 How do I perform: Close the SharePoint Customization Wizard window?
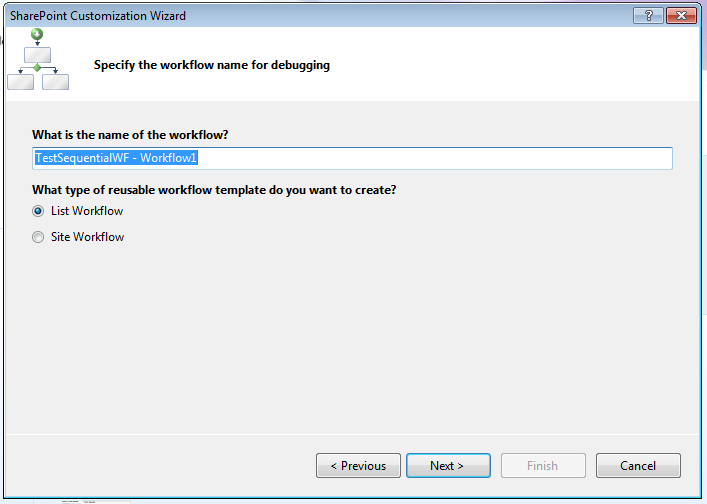(x=679, y=15)
